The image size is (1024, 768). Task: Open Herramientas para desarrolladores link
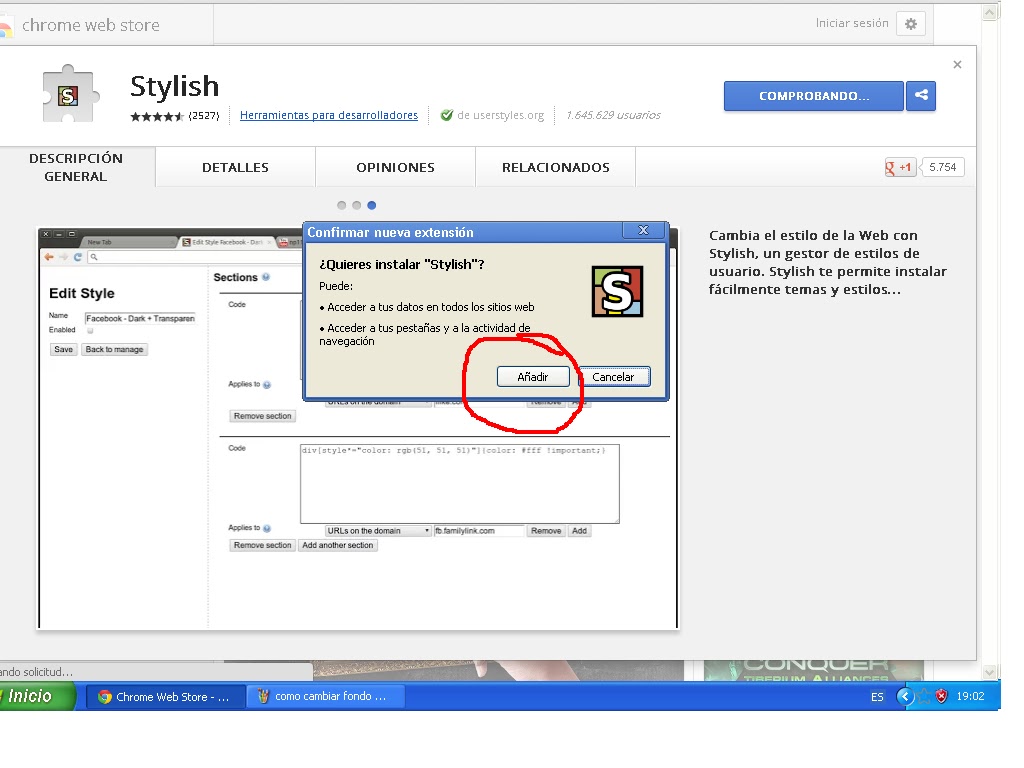tap(328, 115)
